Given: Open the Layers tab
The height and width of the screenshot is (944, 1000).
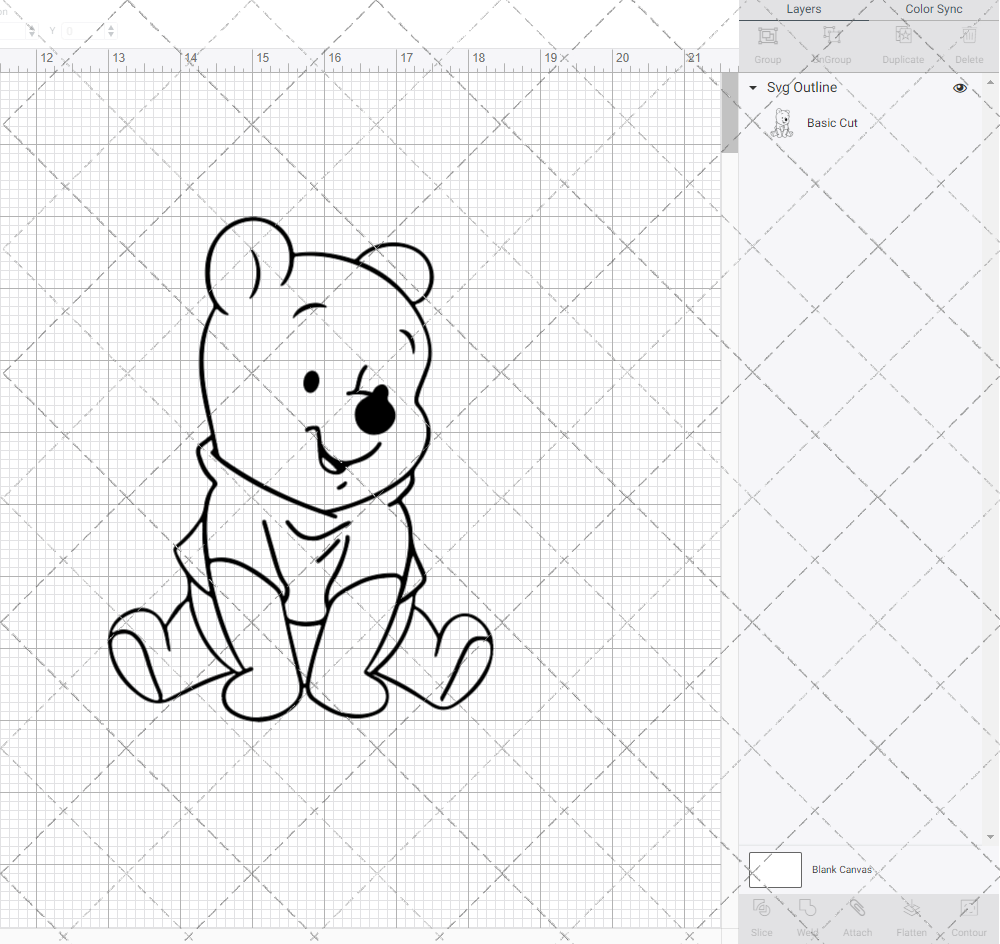Looking at the screenshot, I should 803,9.
